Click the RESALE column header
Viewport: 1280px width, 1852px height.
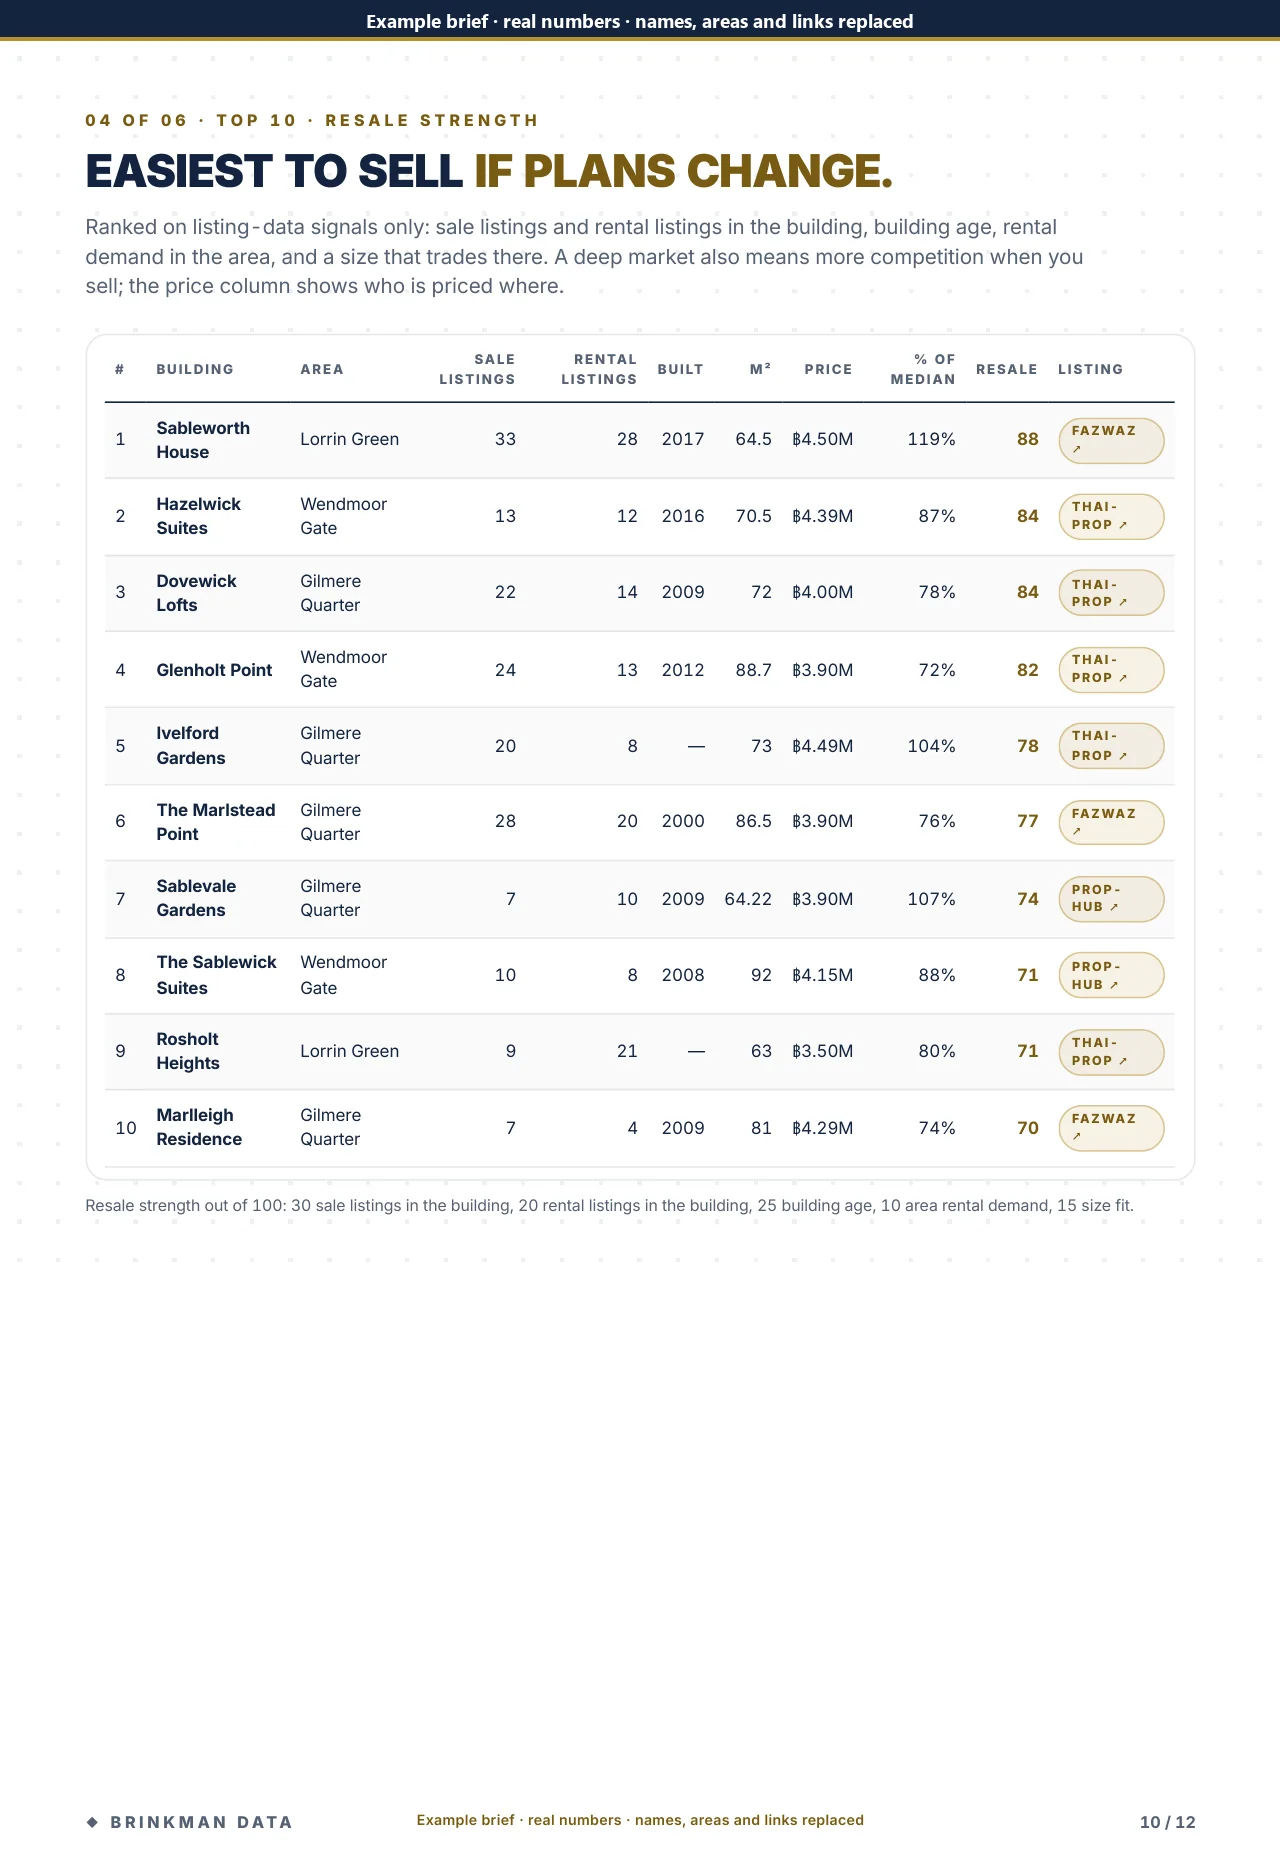pyautogui.click(x=1006, y=369)
